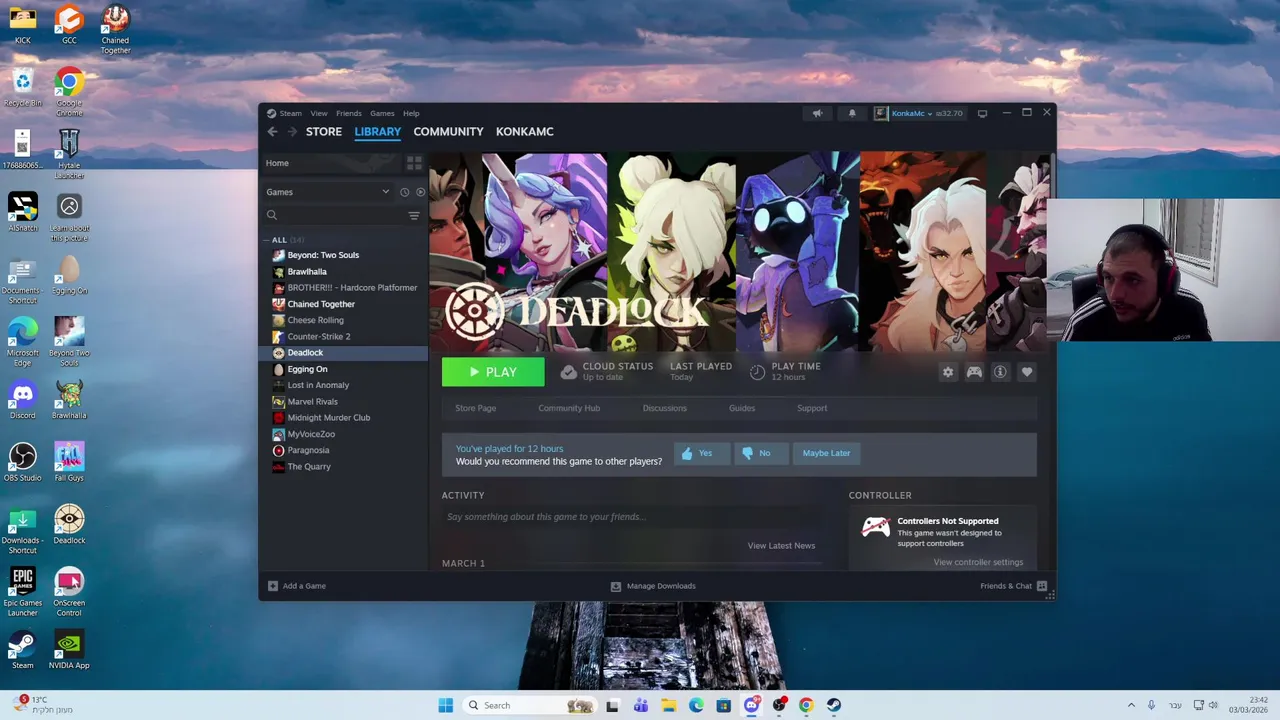Open the Steam menu
Viewport: 1280px width, 720px height.
(290, 113)
